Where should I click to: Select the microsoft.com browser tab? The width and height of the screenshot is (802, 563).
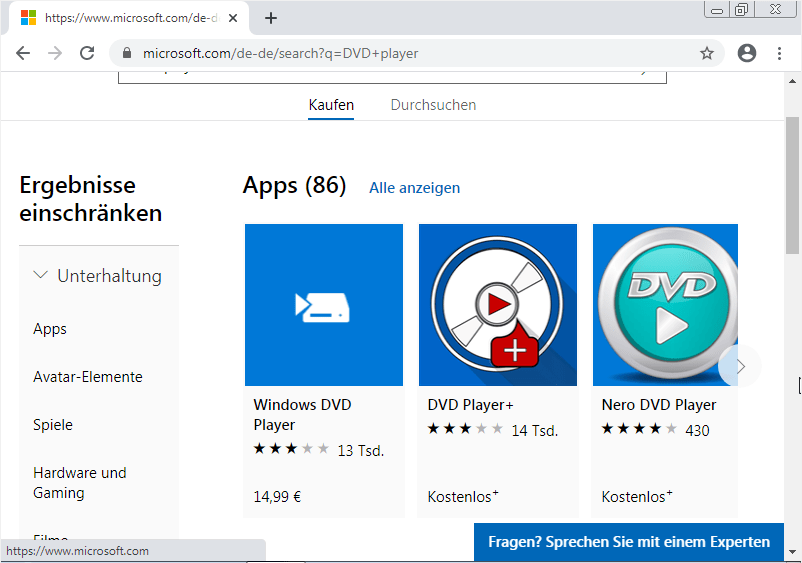click(x=128, y=18)
